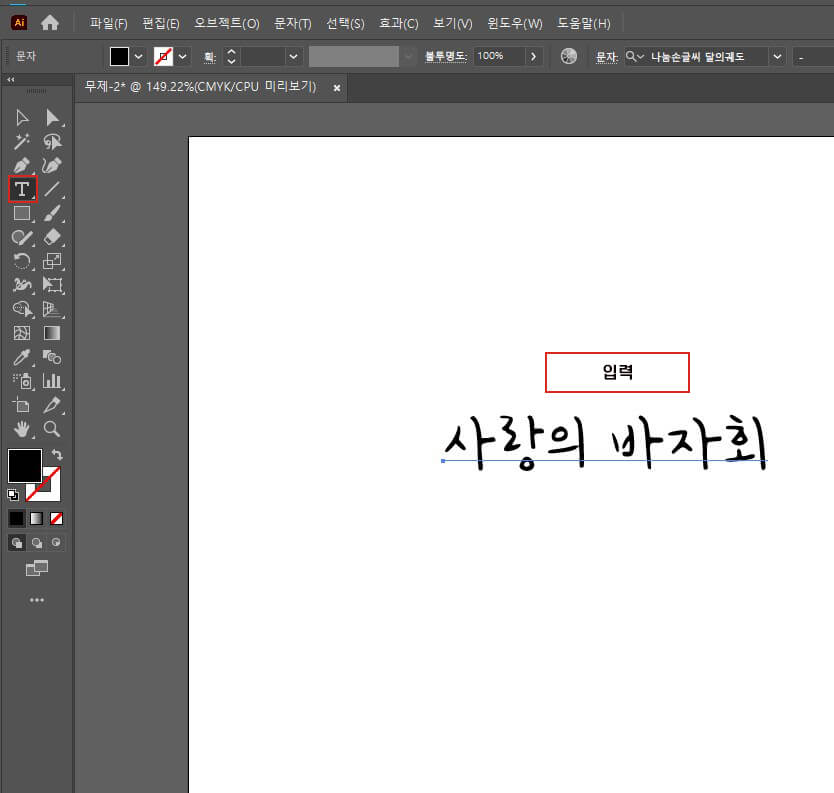834x793 pixels.
Task: Open Recolor Artwork wheel icon
Action: pos(569,56)
